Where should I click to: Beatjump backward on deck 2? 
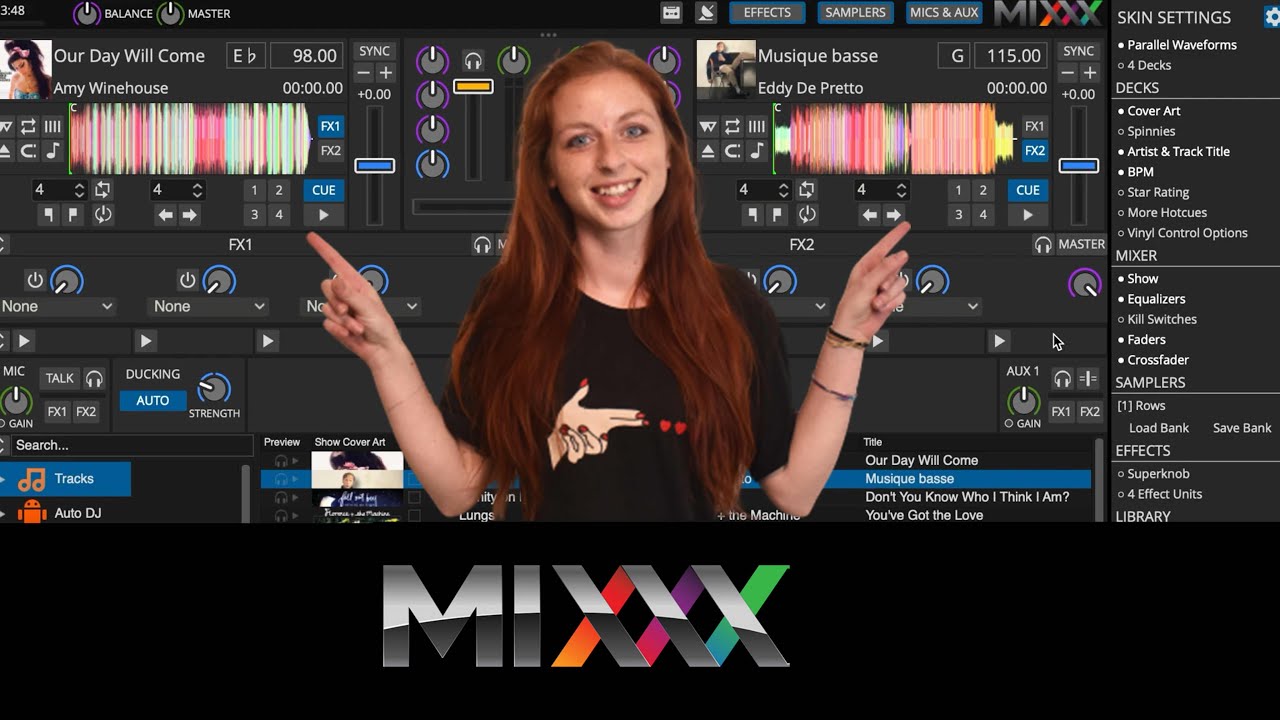[869, 214]
